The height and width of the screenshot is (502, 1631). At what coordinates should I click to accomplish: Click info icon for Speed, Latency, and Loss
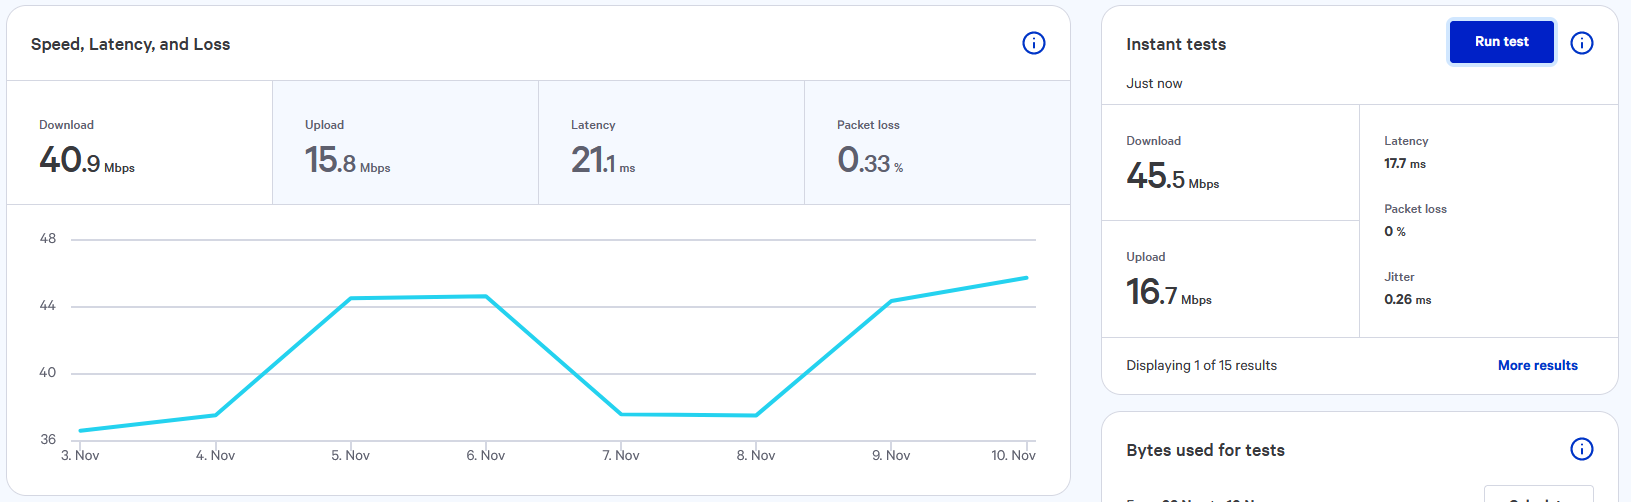tap(1033, 43)
